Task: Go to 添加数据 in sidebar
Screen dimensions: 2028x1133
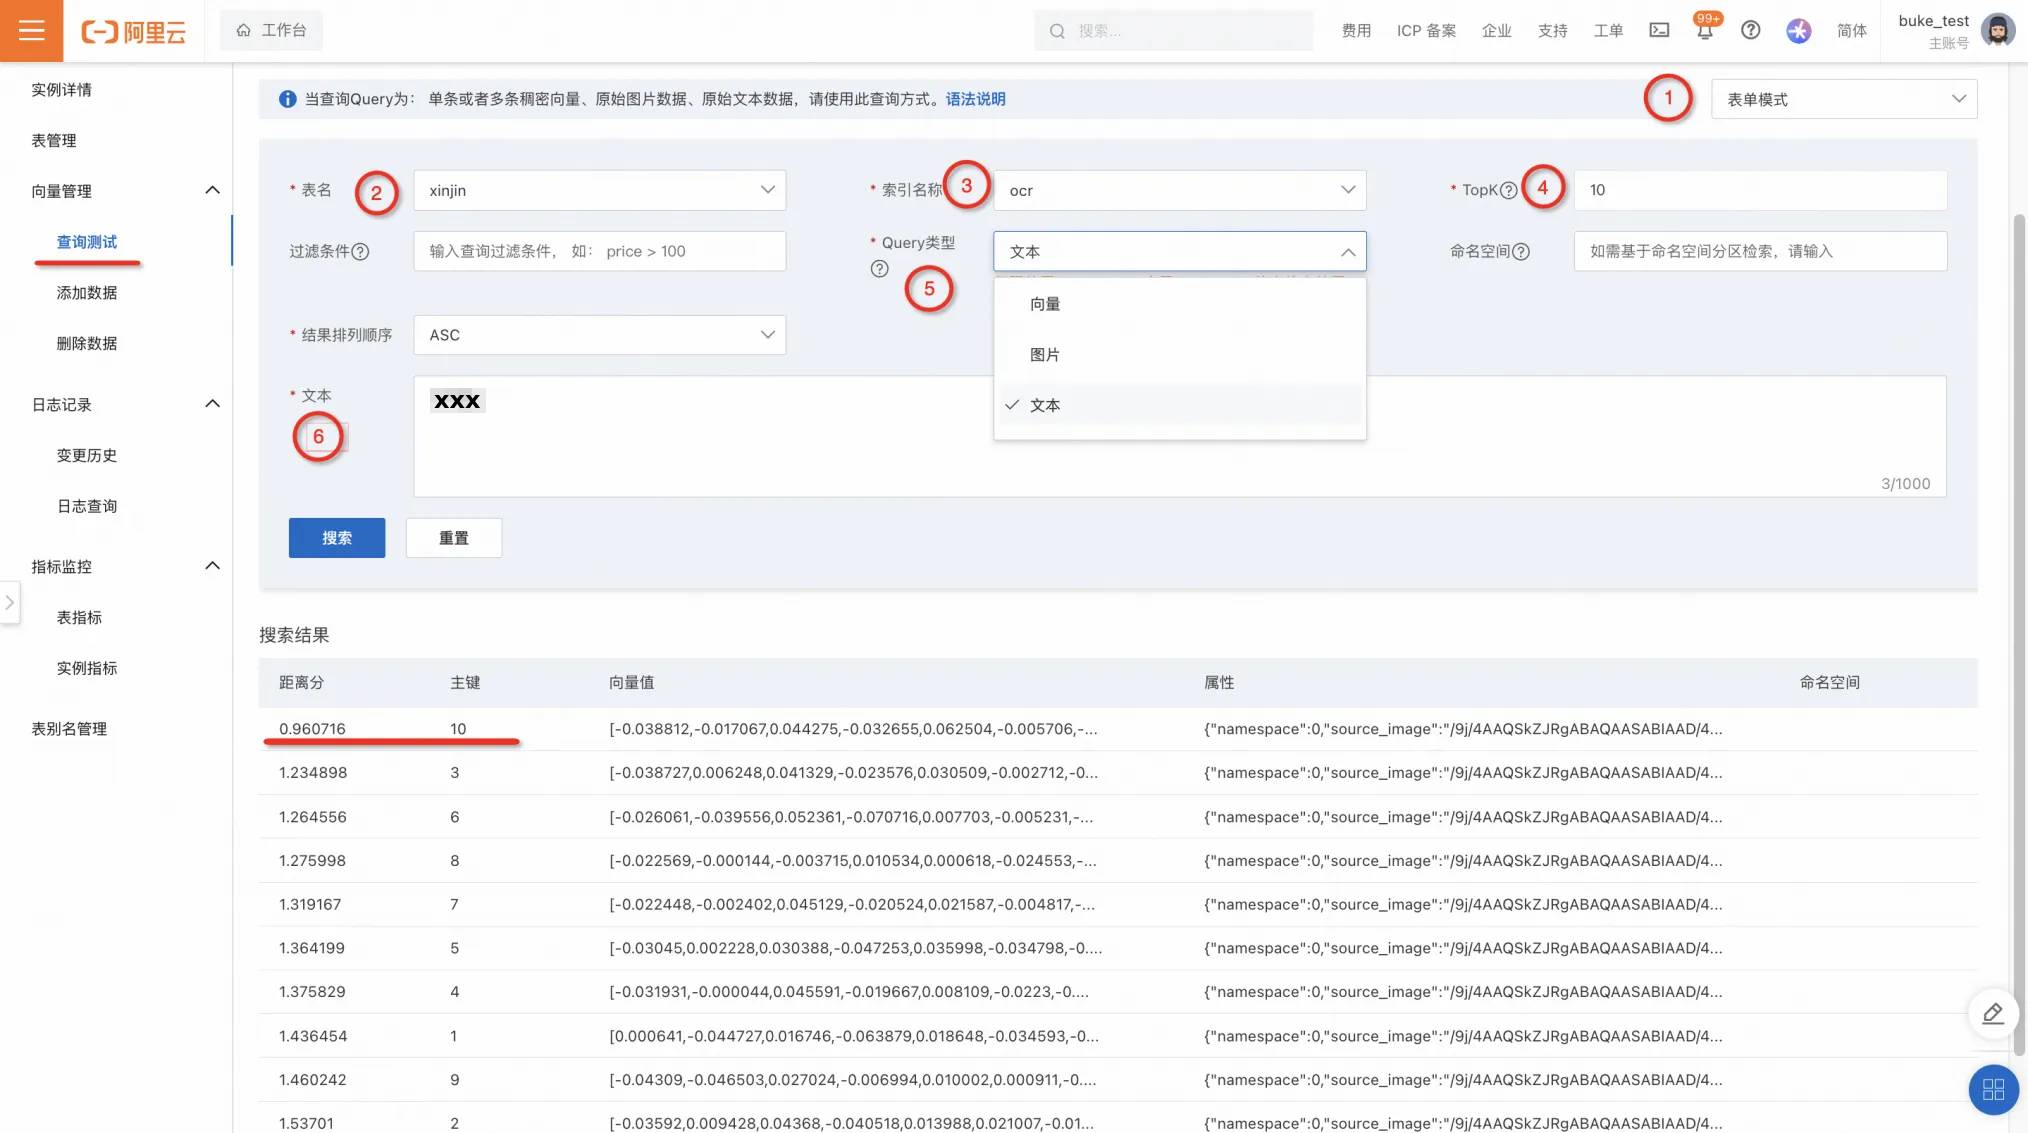Action: (x=87, y=293)
